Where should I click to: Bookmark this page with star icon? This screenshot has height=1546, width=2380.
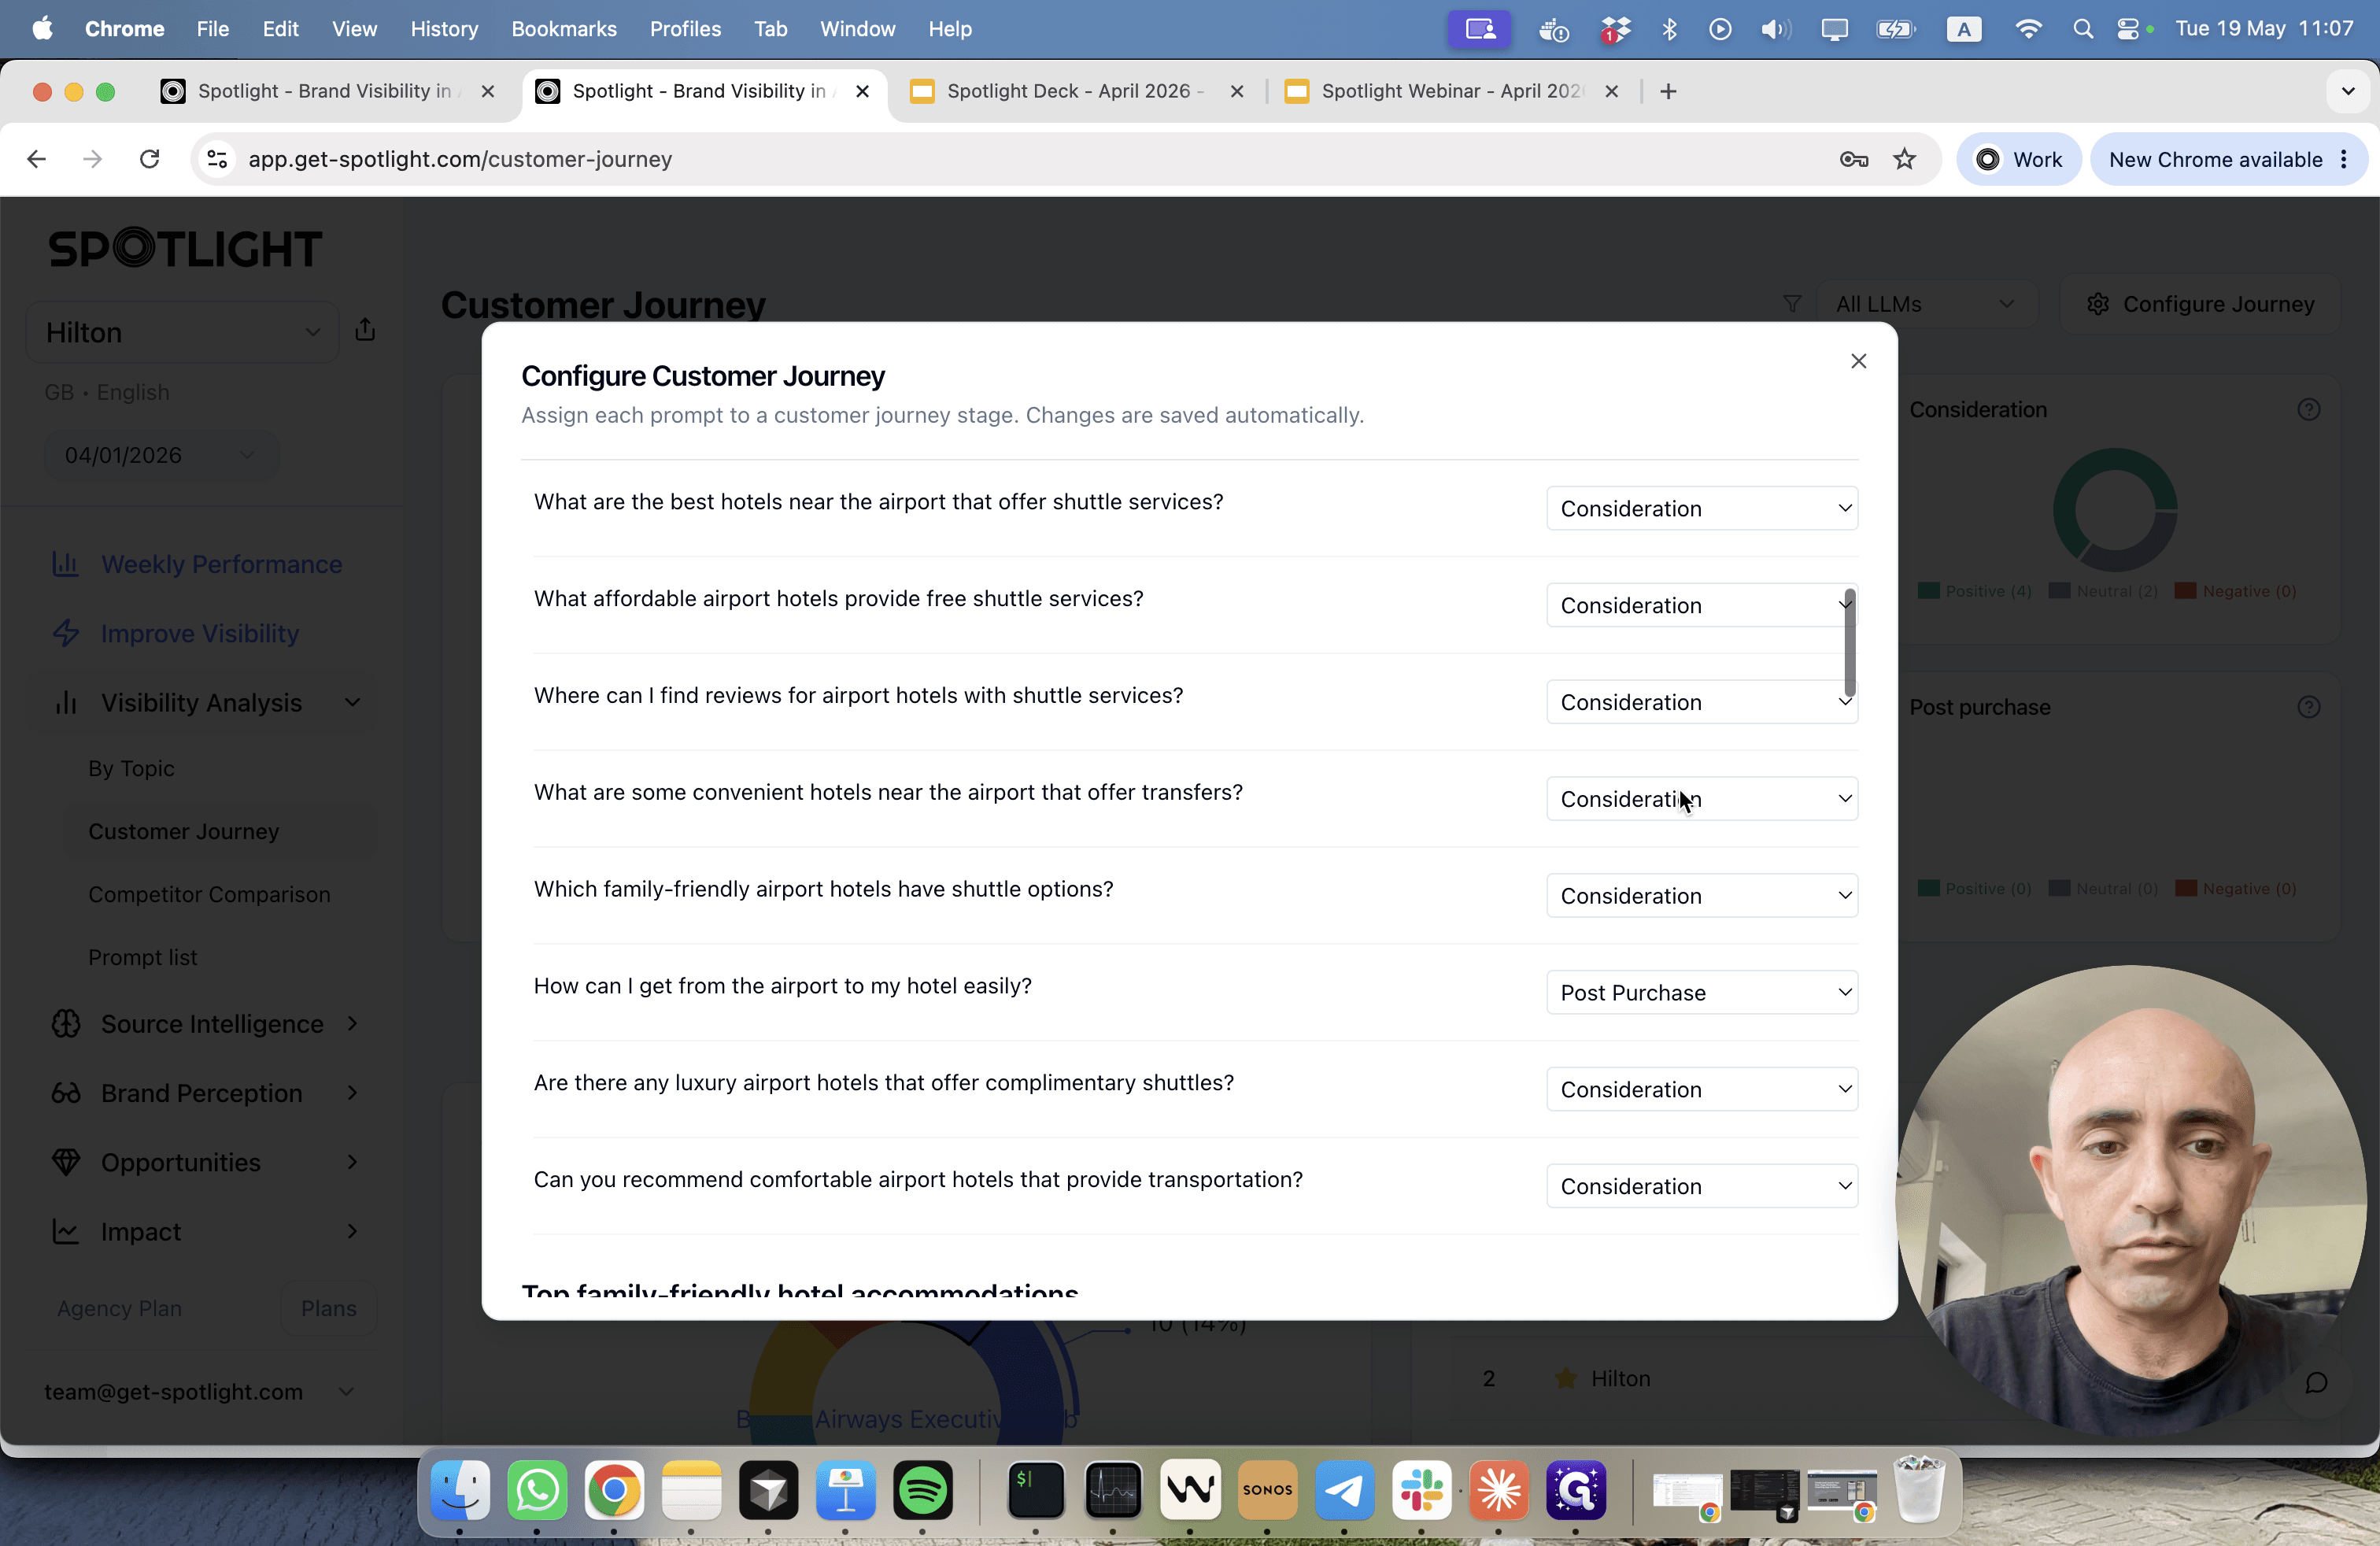1904,159
